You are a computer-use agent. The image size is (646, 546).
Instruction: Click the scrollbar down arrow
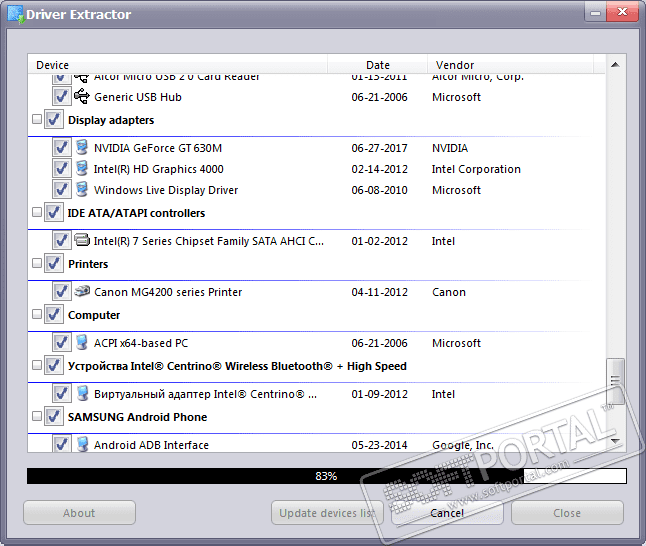click(x=615, y=441)
